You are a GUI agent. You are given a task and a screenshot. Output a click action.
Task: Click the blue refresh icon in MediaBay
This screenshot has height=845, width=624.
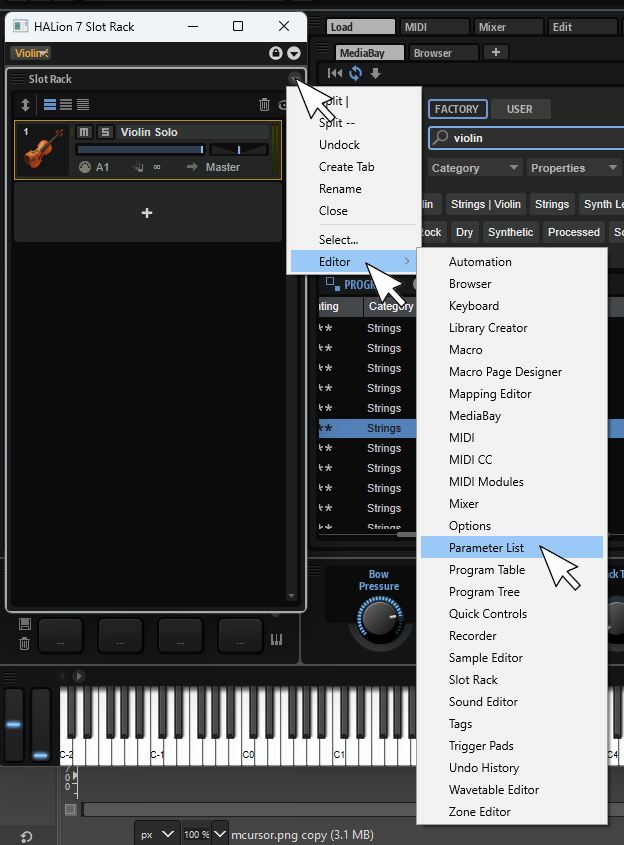click(356, 73)
